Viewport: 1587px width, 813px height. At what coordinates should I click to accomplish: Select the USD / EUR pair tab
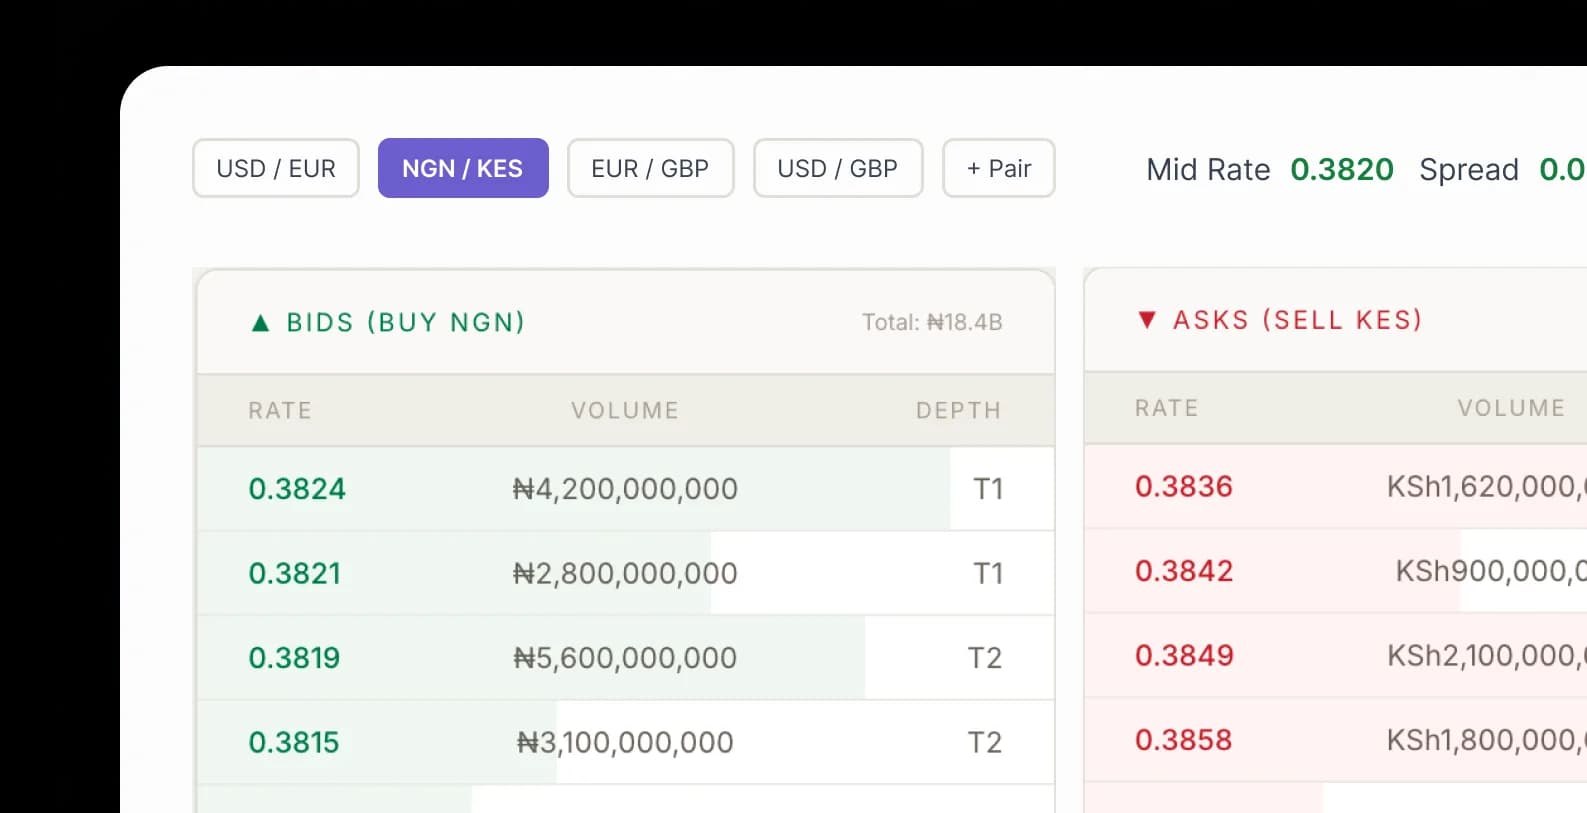(276, 168)
